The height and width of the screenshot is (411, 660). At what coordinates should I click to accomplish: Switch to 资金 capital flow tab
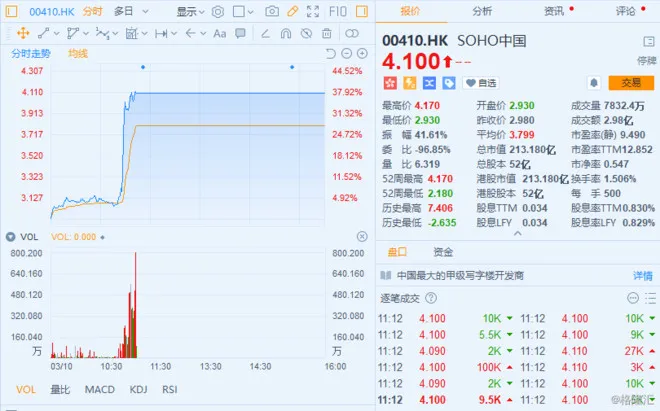click(443, 252)
